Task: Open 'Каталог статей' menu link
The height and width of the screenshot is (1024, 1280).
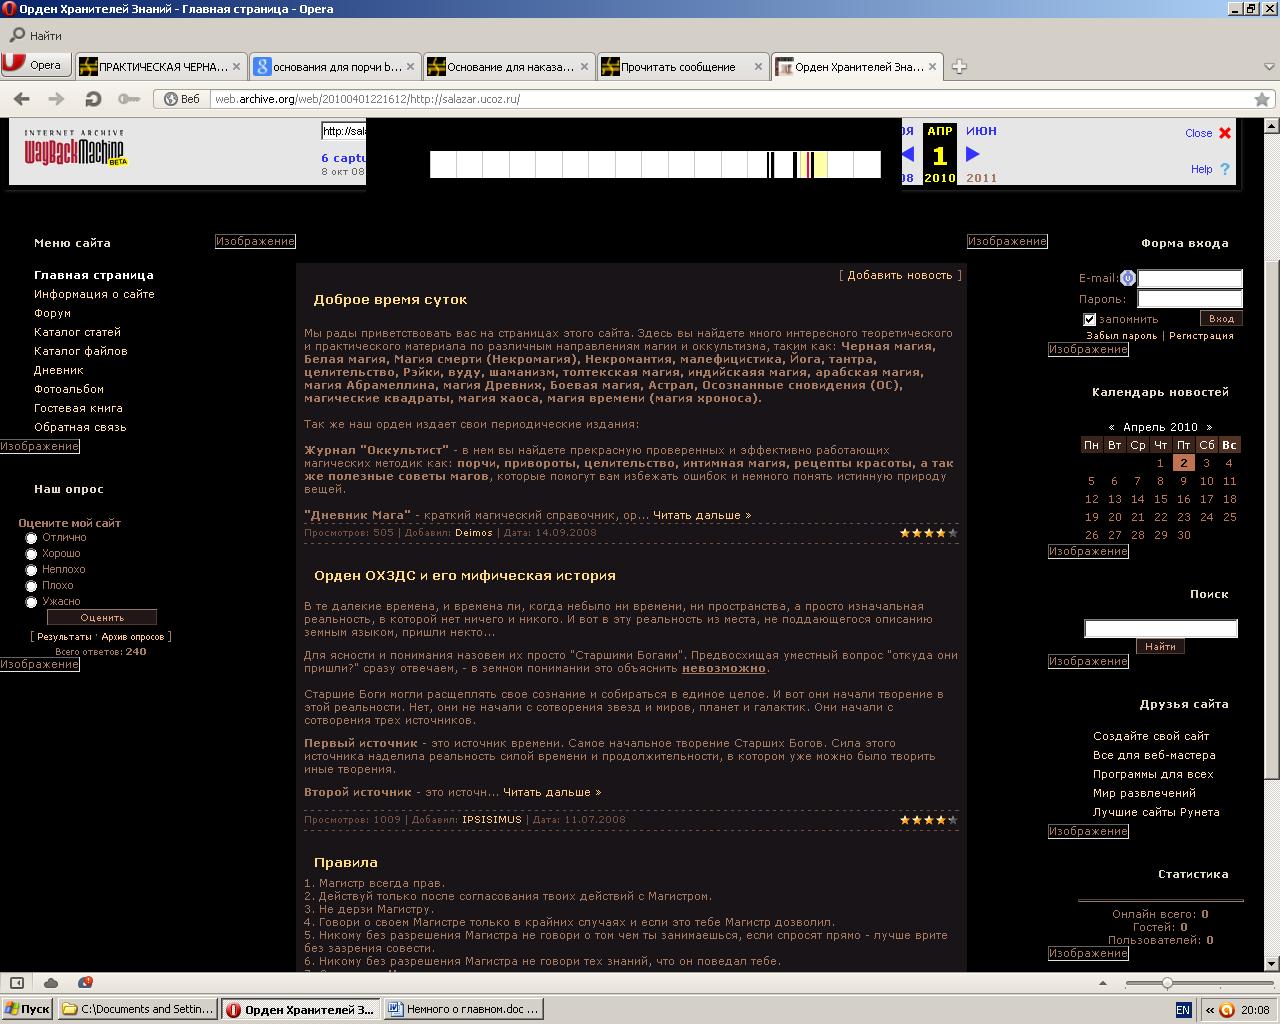Action: pos(77,332)
